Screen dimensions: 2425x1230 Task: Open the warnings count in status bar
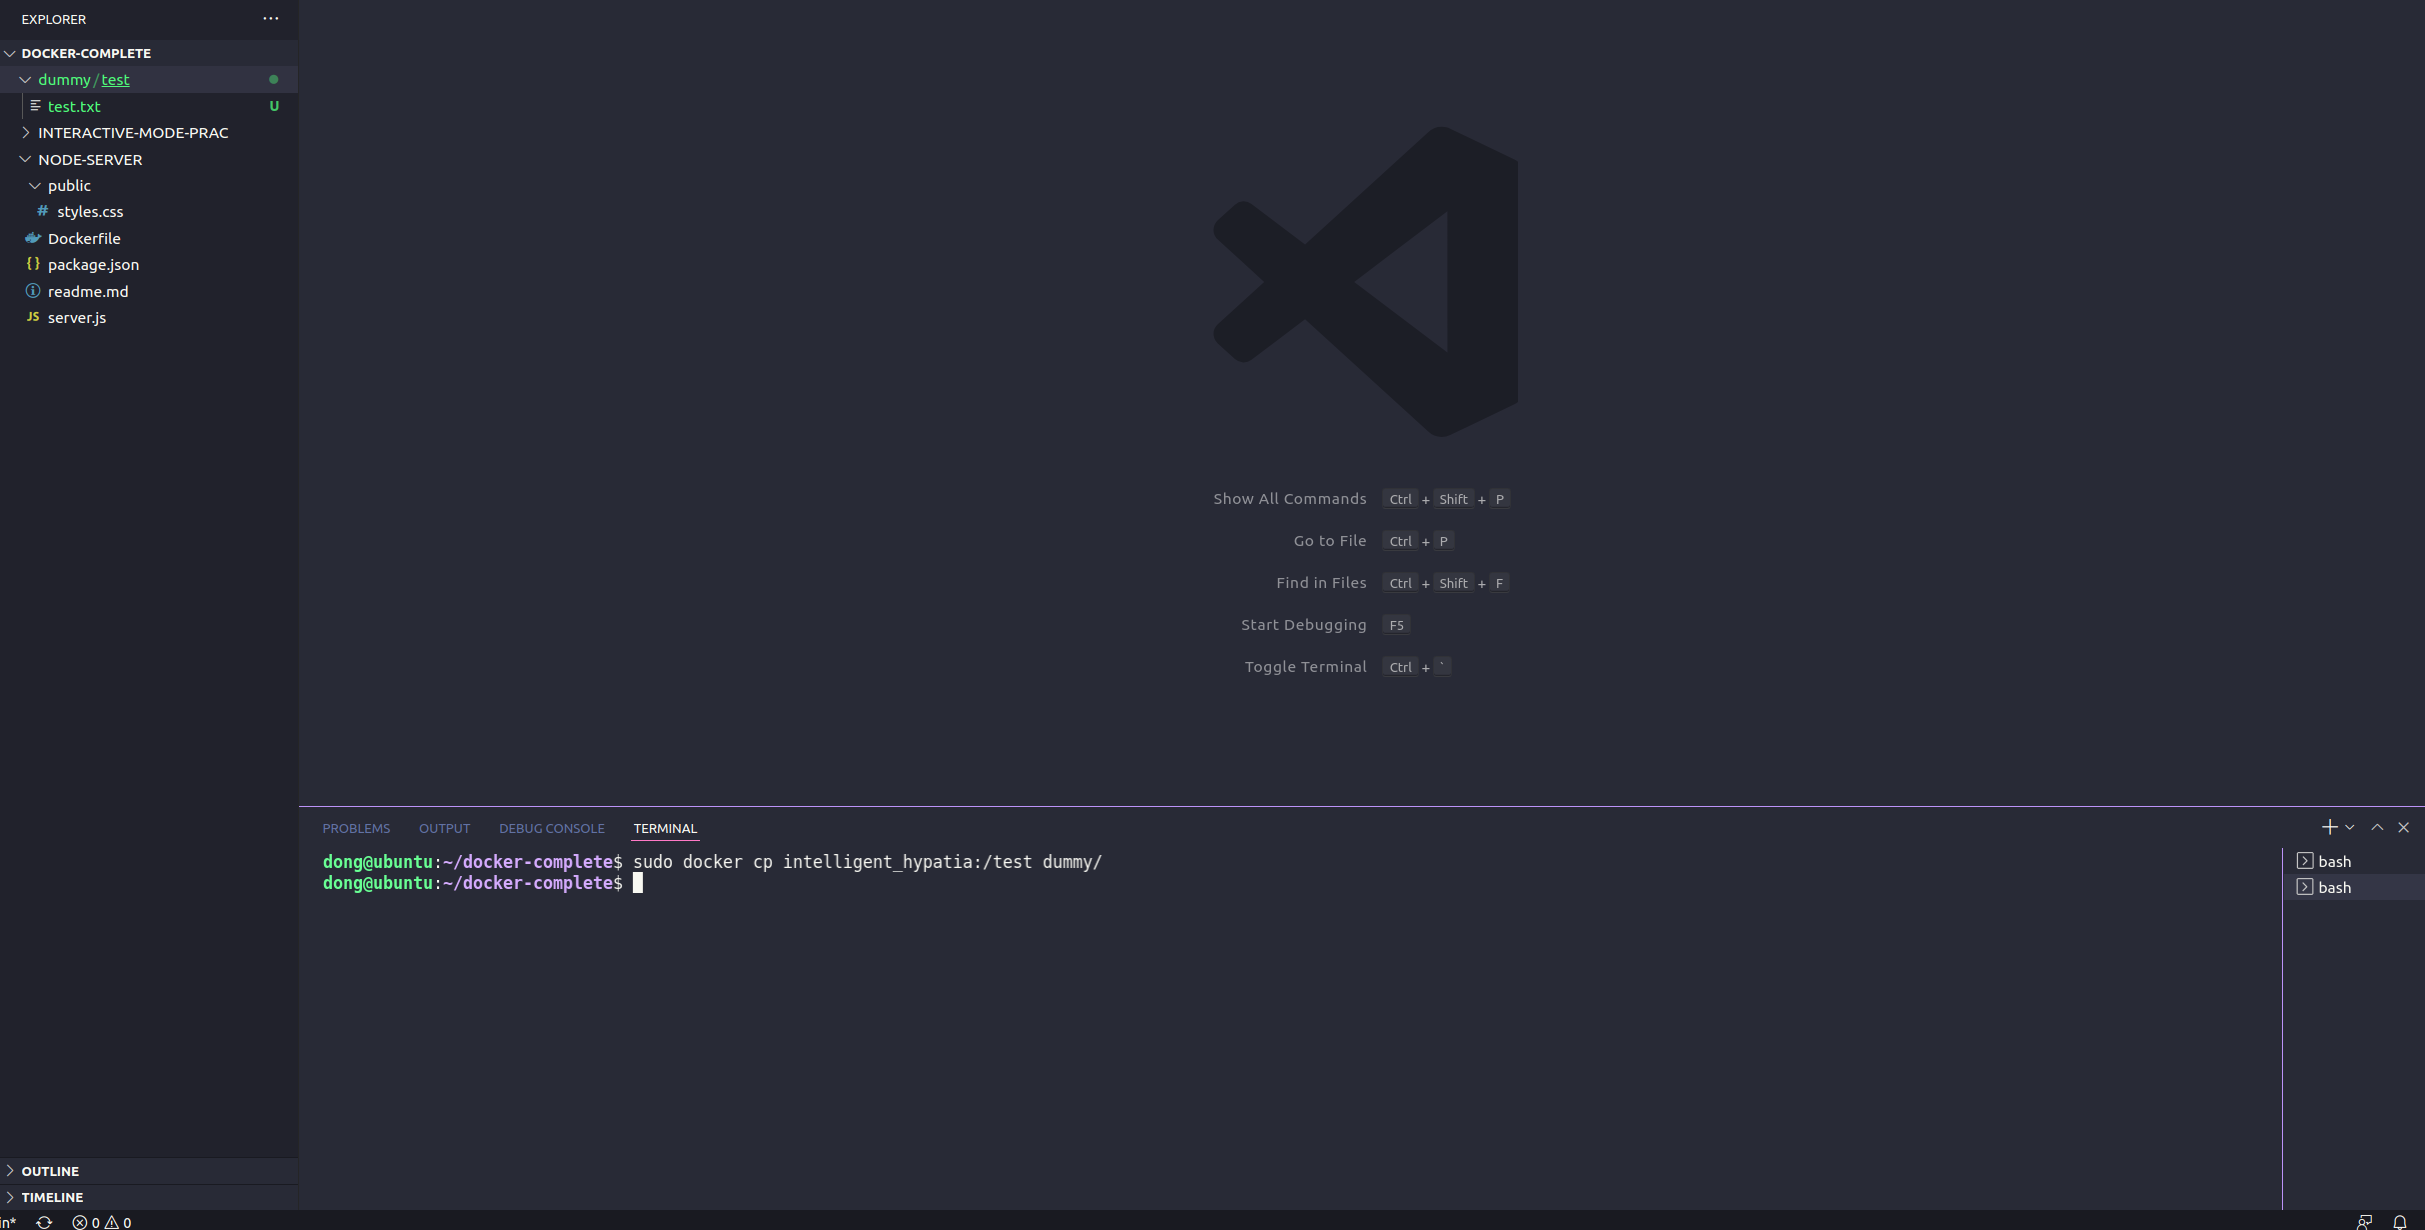click(x=118, y=1222)
